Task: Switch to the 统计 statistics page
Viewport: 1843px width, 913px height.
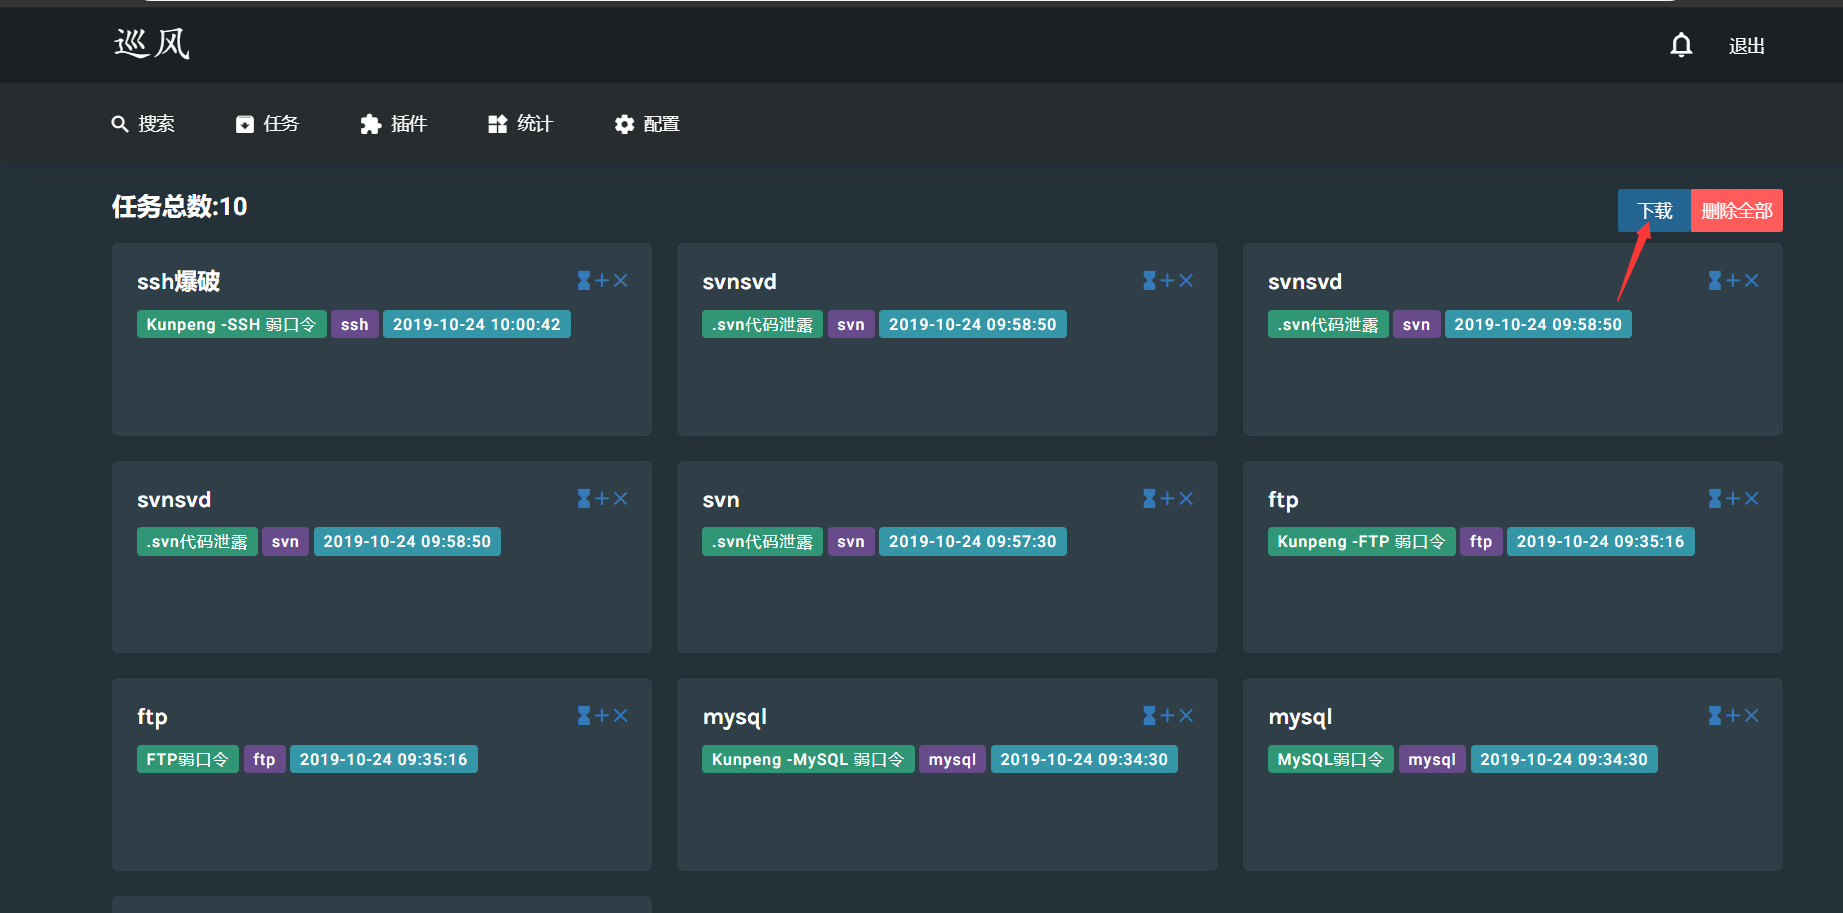Action: click(520, 124)
